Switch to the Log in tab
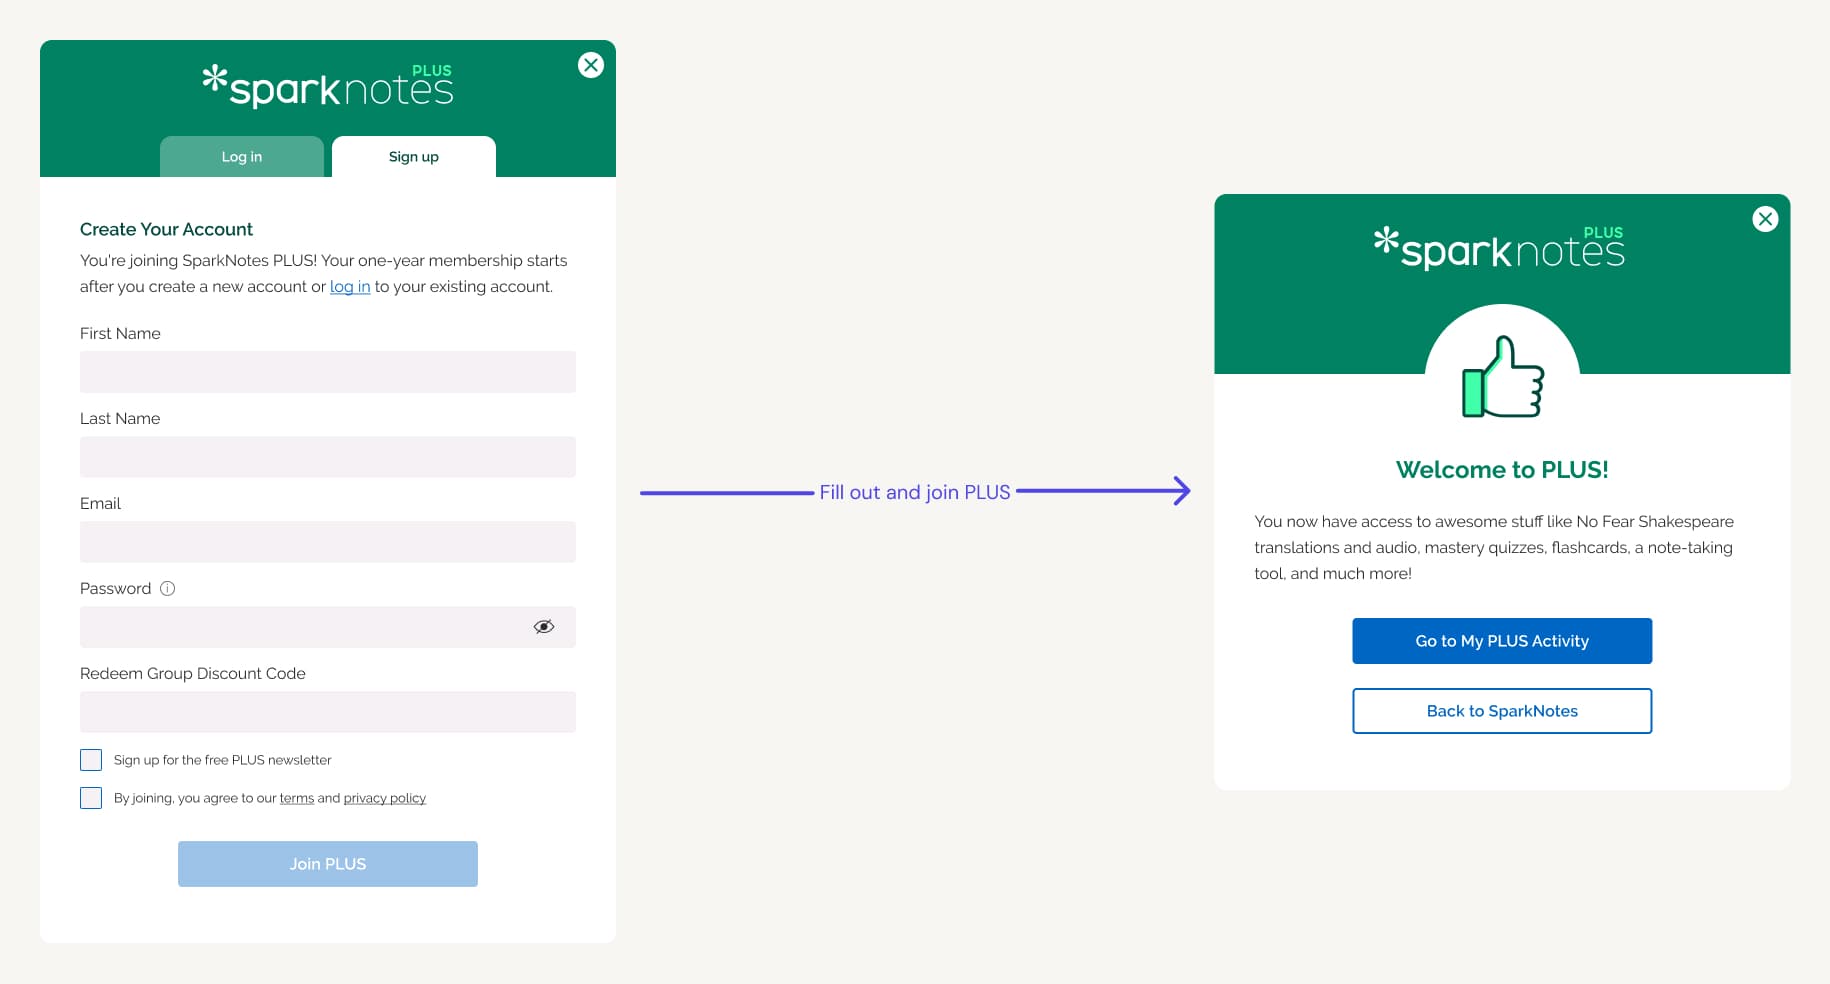Image resolution: width=1830 pixels, height=984 pixels. click(x=241, y=156)
